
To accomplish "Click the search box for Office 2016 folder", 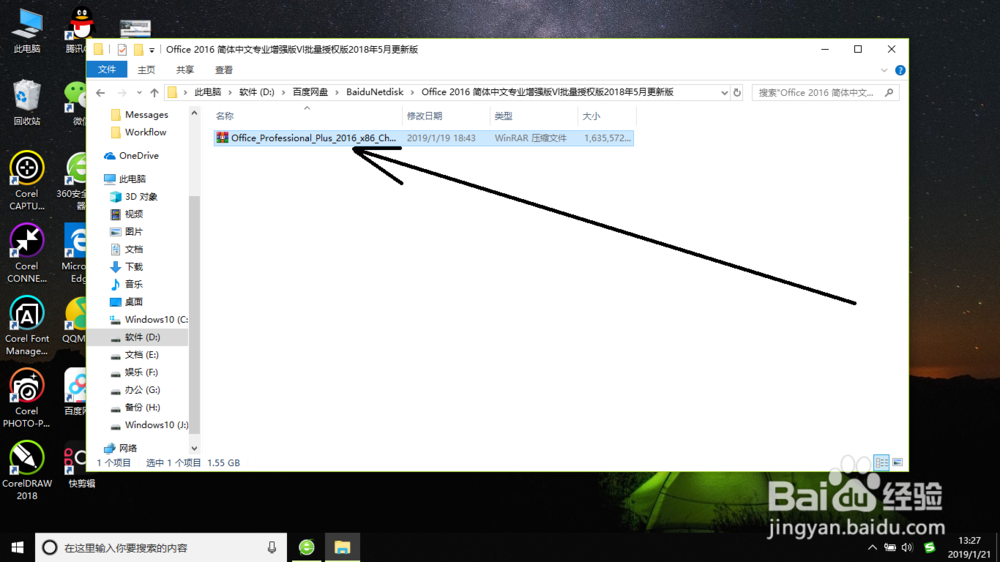I will (826, 92).
